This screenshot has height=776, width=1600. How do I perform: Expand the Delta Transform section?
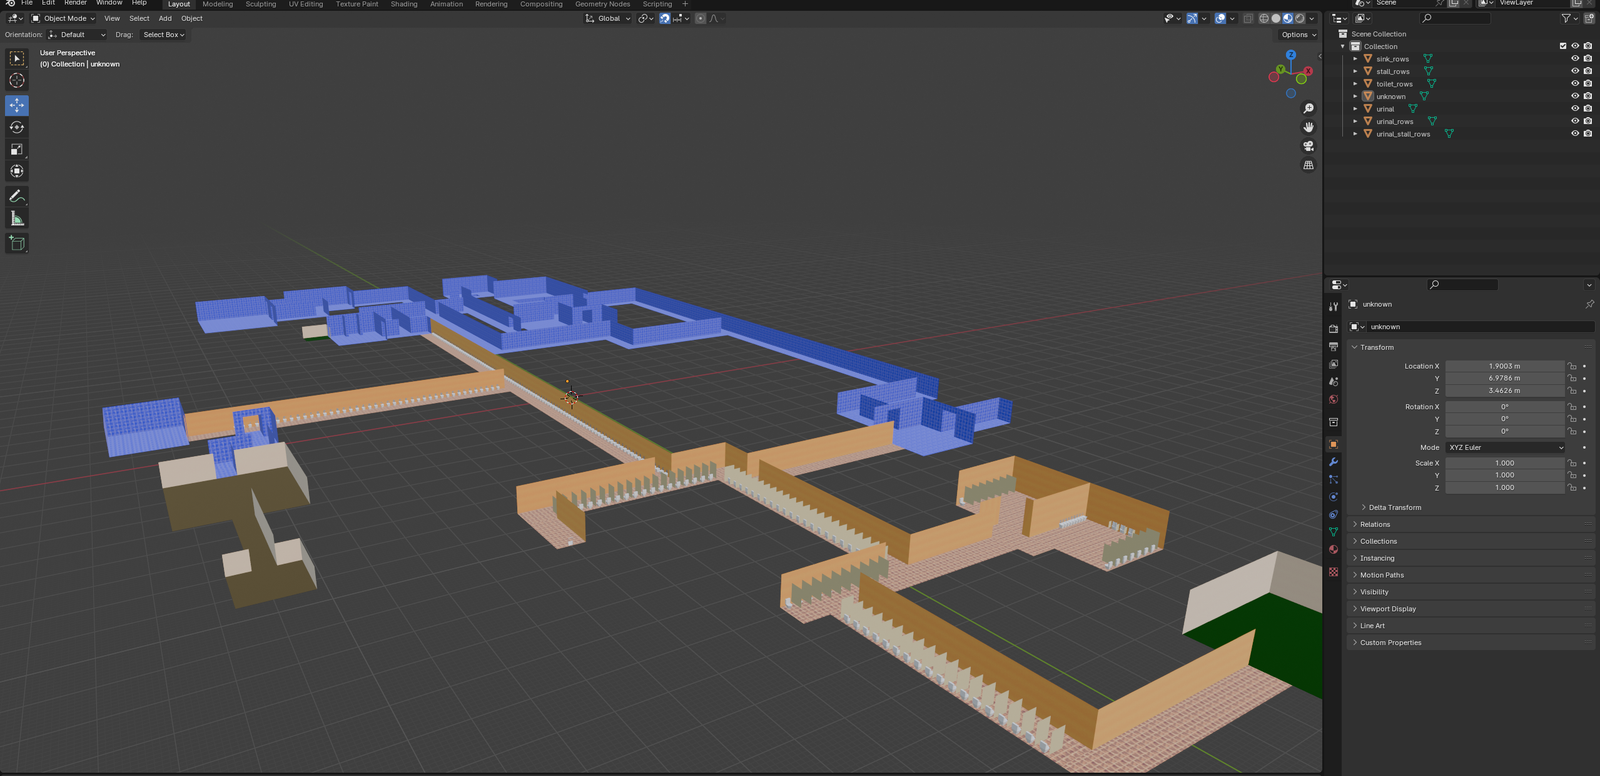1394,508
